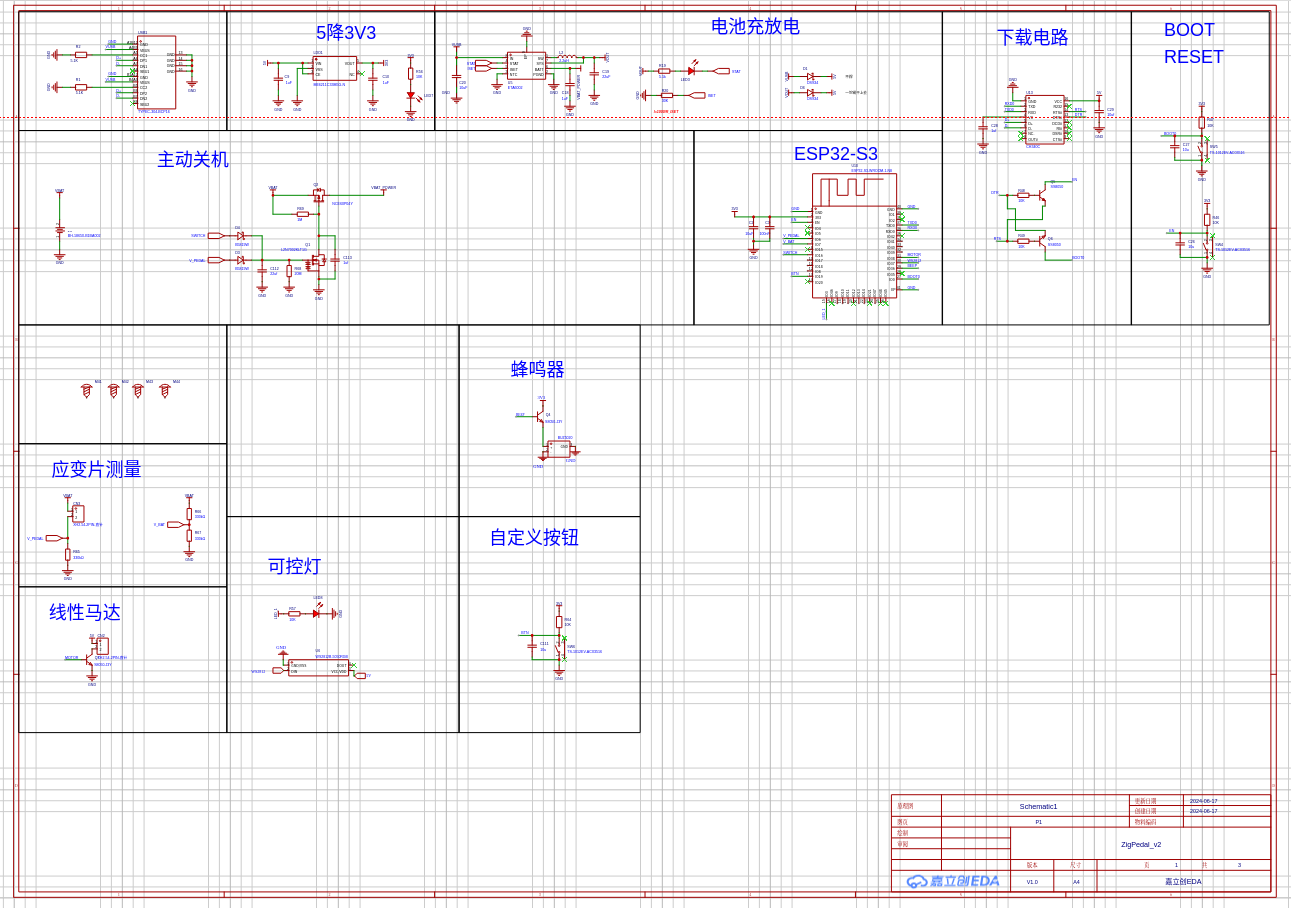
Task: Select the red LED symbol in 可控灯 block
Action: click(x=316, y=613)
